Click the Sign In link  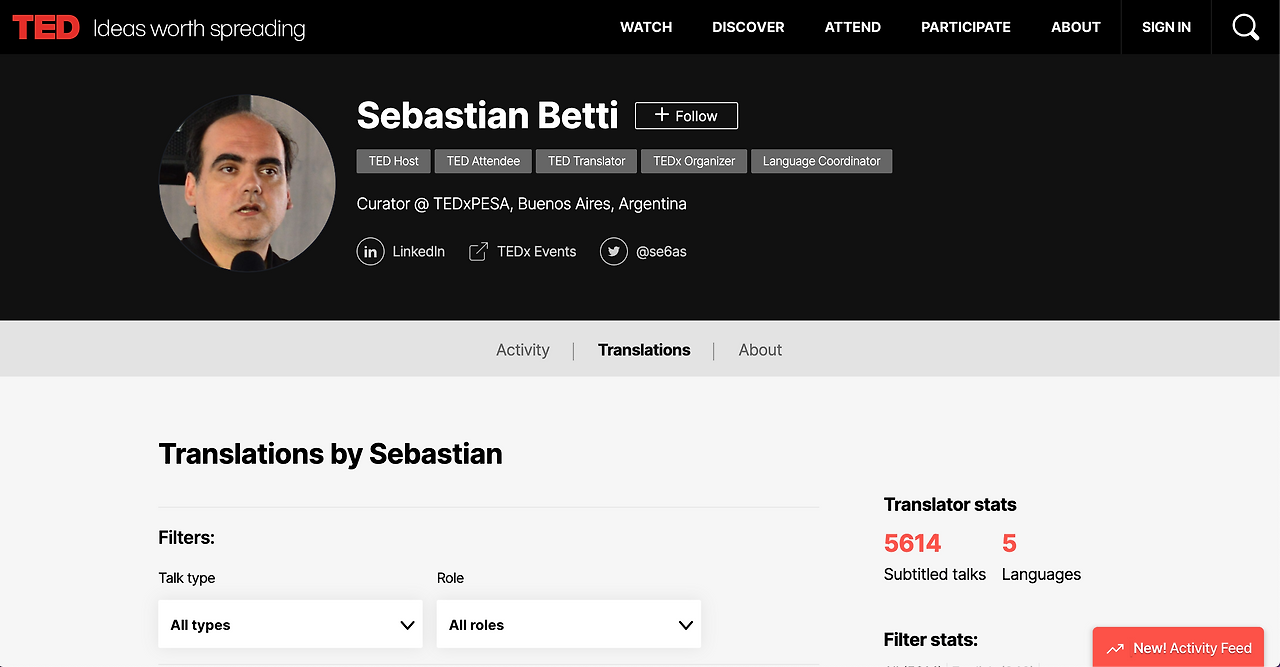click(x=1166, y=27)
